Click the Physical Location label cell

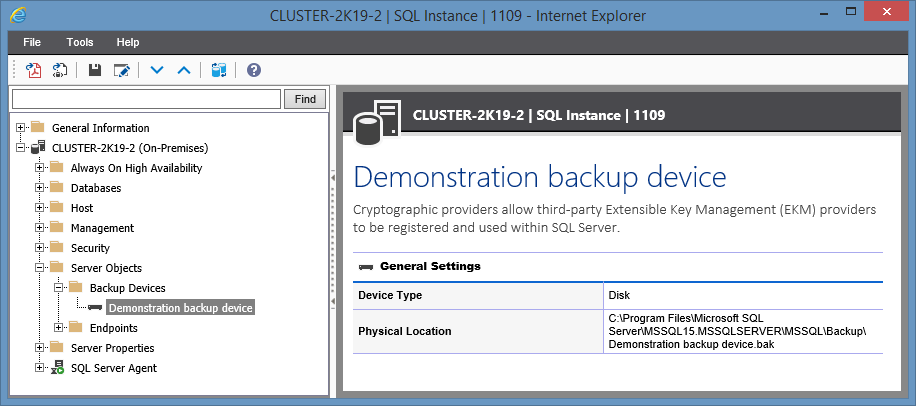coord(478,331)
